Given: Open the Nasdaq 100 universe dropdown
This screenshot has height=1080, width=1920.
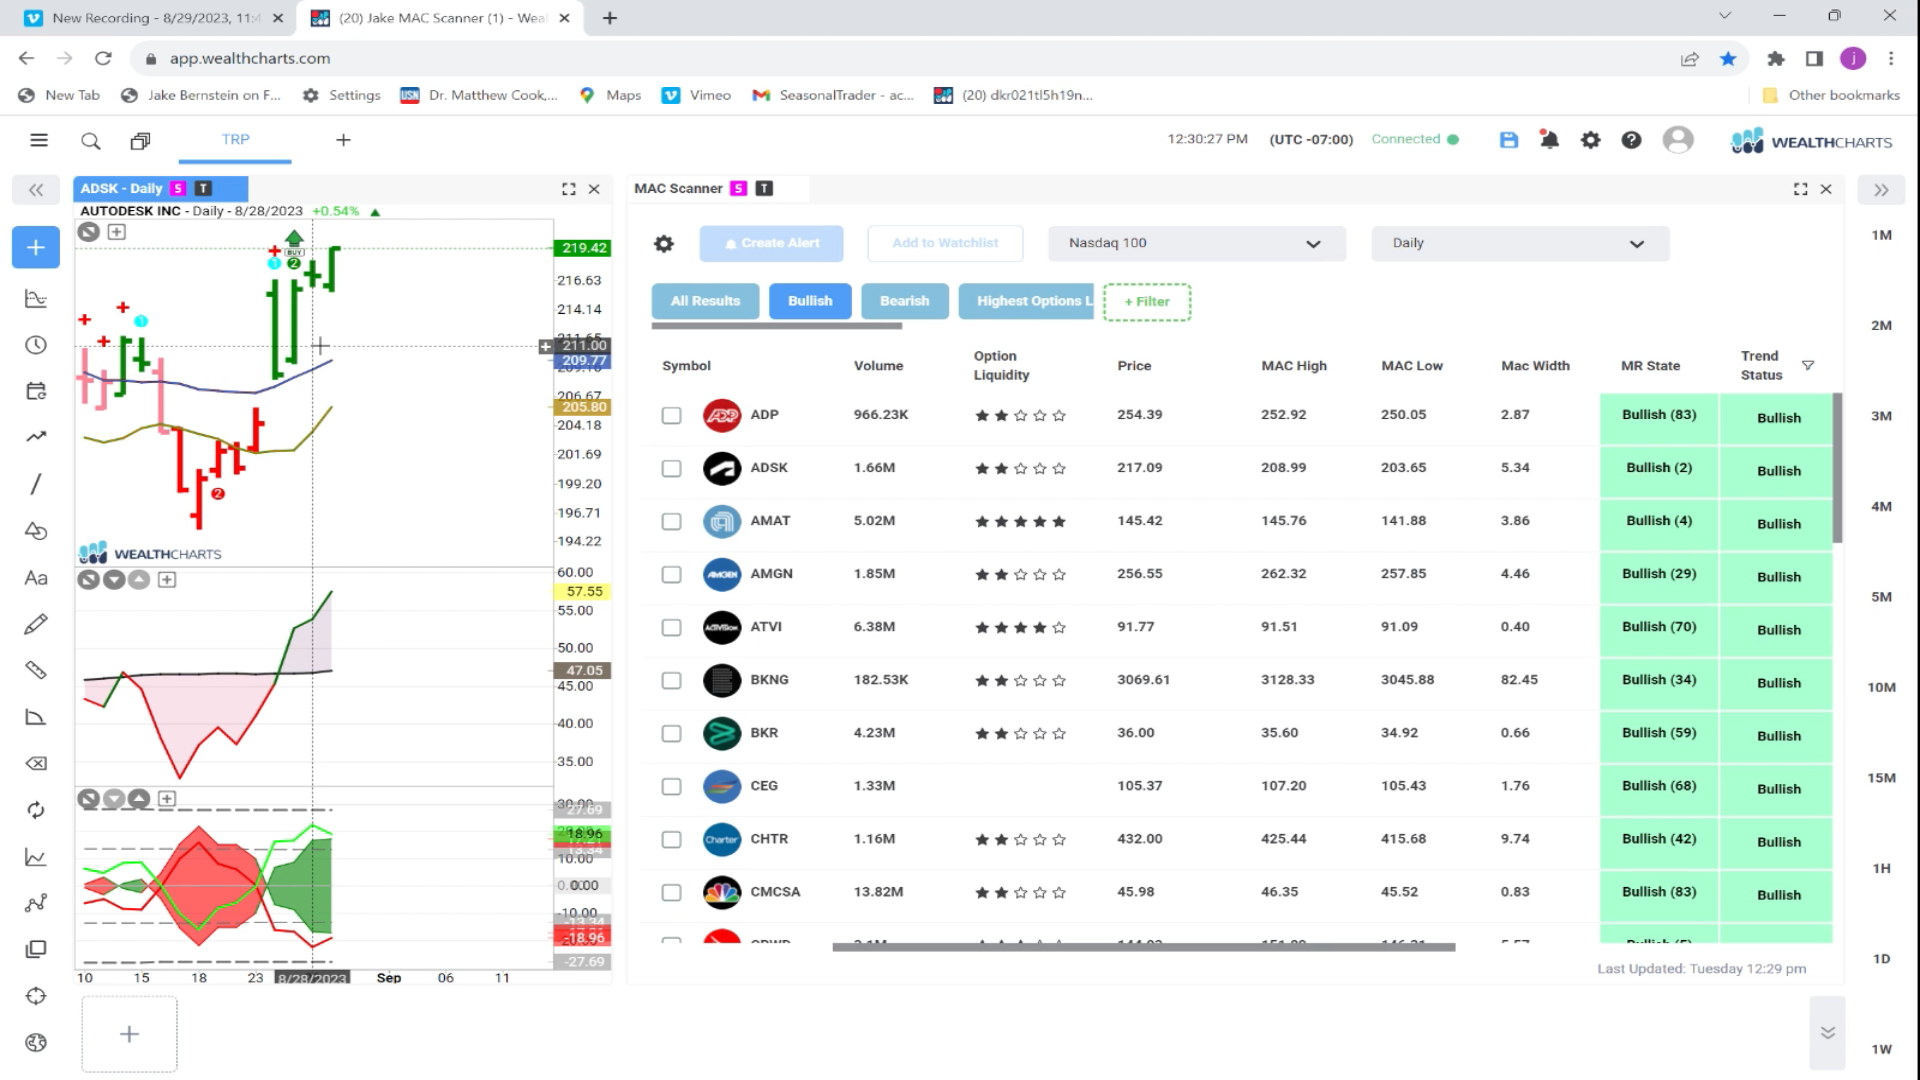Looking at the screenshot, I should coord(1196,243).
